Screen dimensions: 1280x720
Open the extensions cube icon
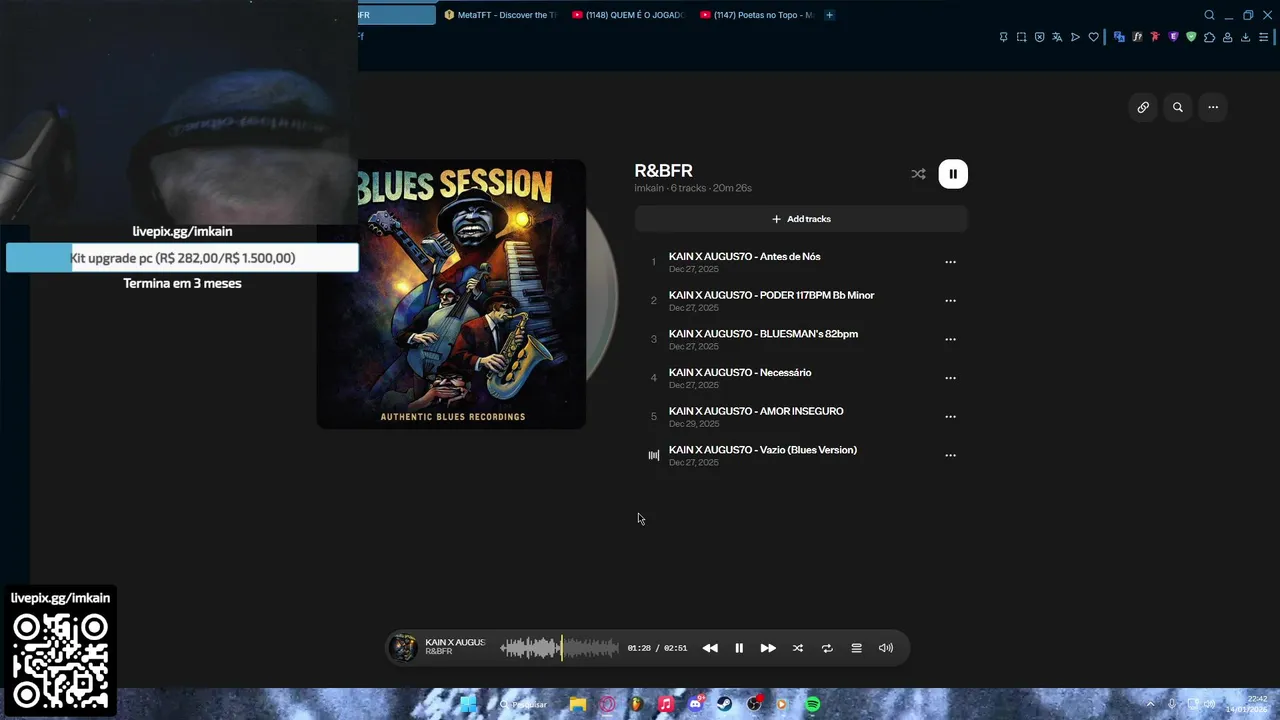point(1209,37)
